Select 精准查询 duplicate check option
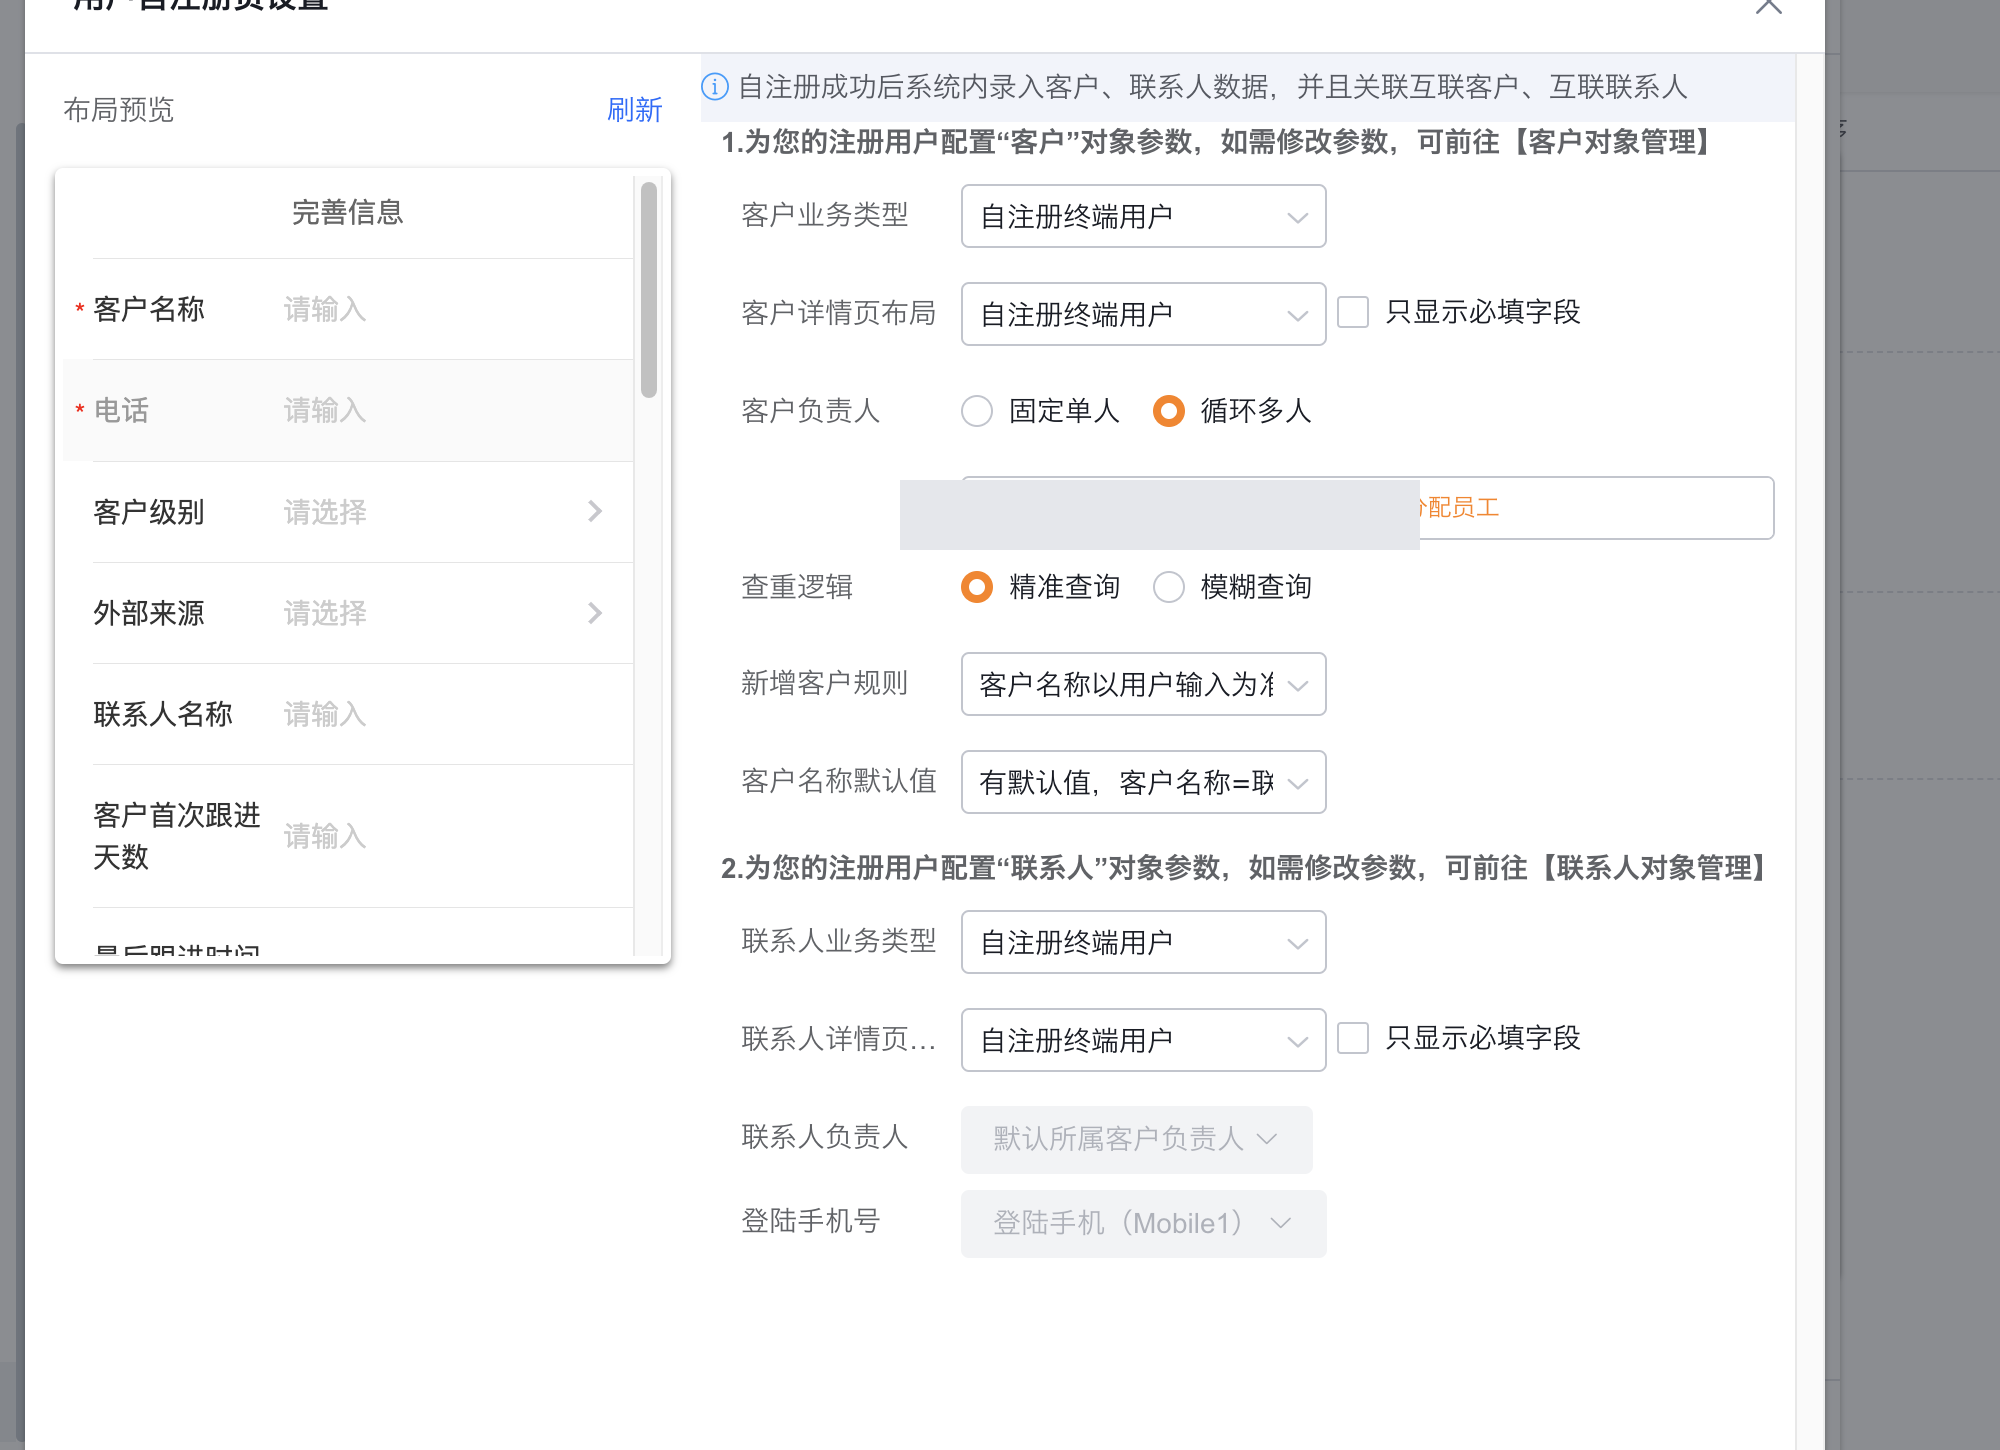 977,587
